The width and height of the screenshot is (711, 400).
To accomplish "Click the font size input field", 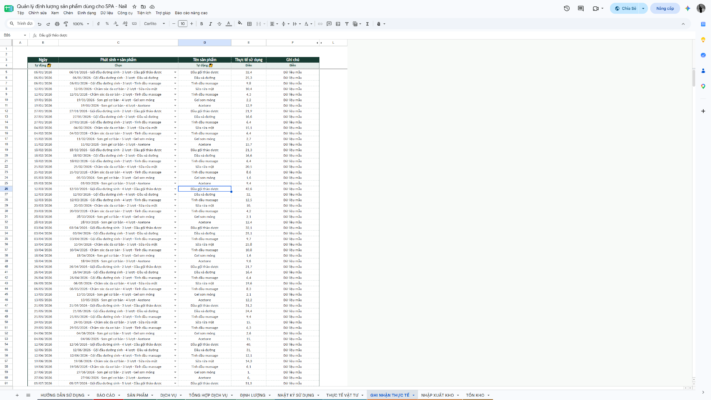I will (183, 24).
